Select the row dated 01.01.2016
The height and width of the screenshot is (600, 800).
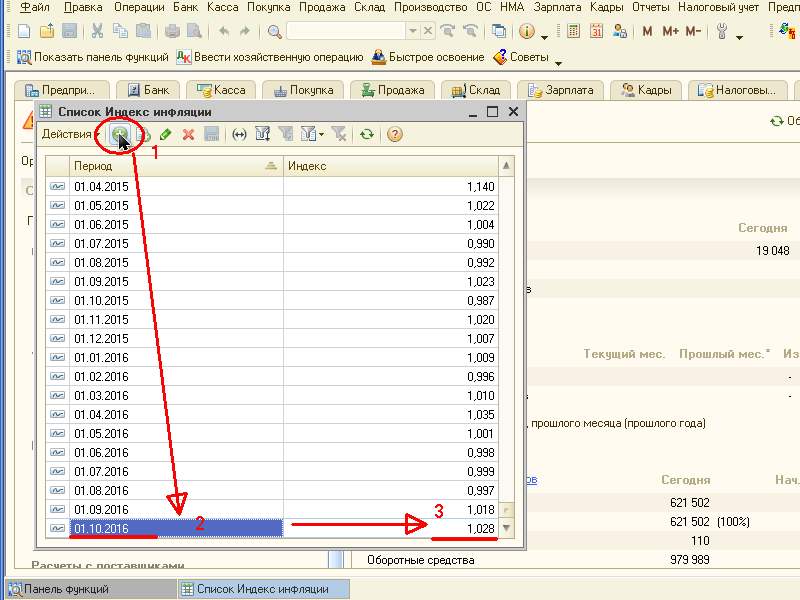coord(271,358)
